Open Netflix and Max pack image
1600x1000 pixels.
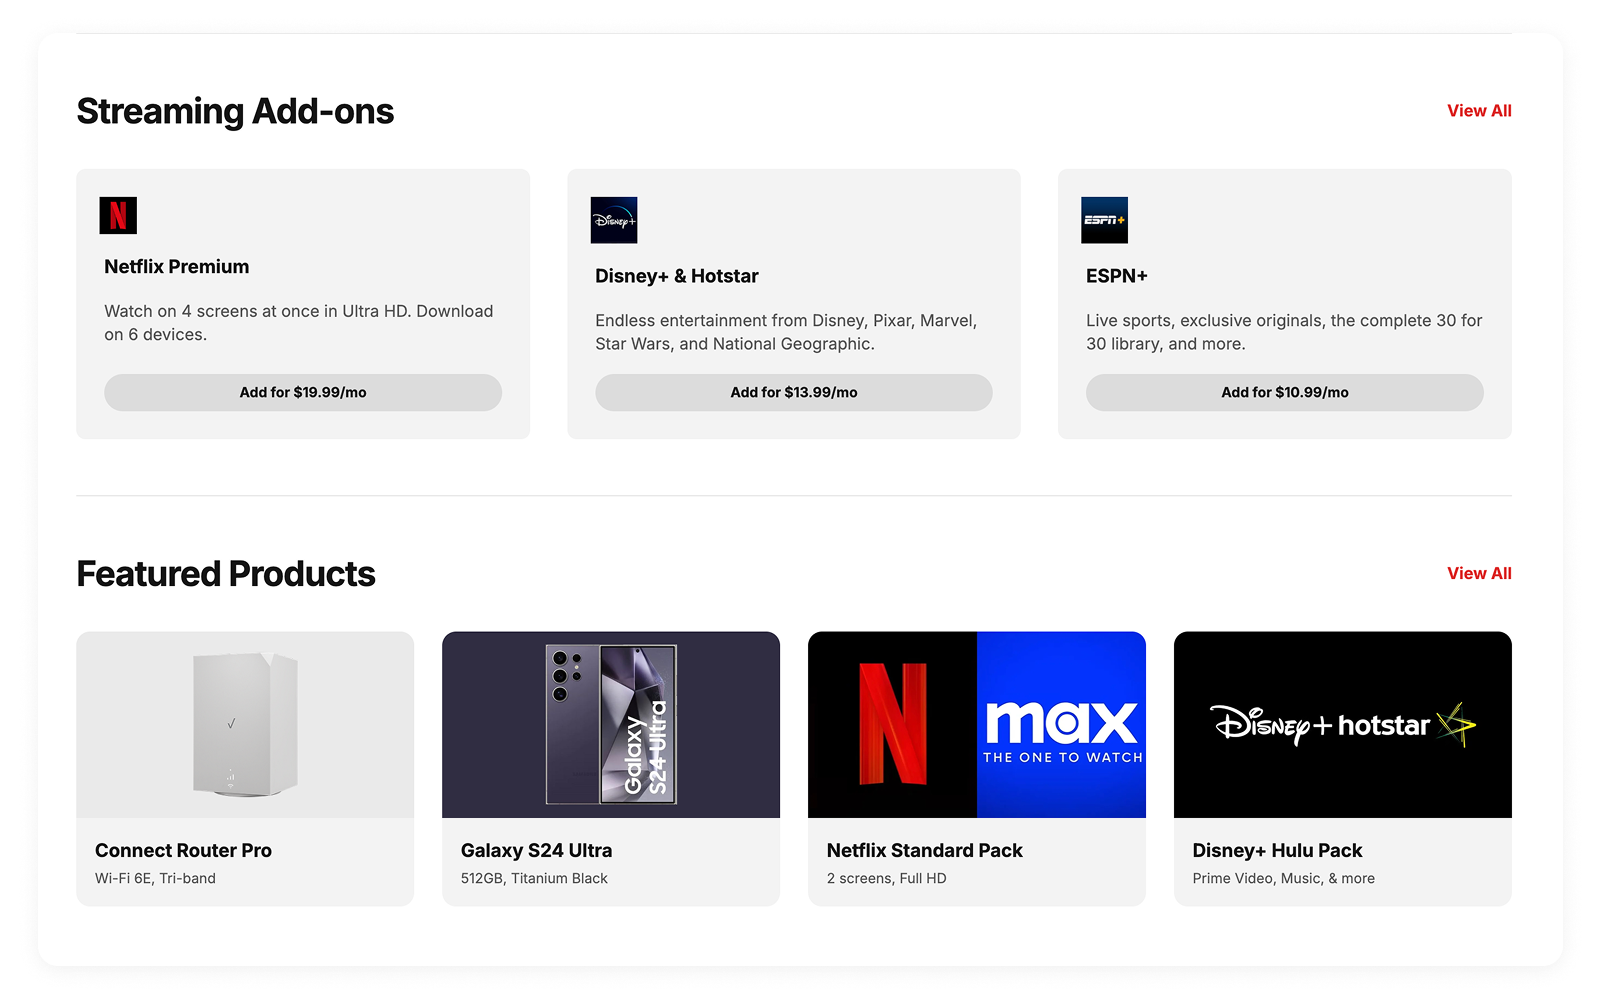pyautogui.click(x=977, y=724)
